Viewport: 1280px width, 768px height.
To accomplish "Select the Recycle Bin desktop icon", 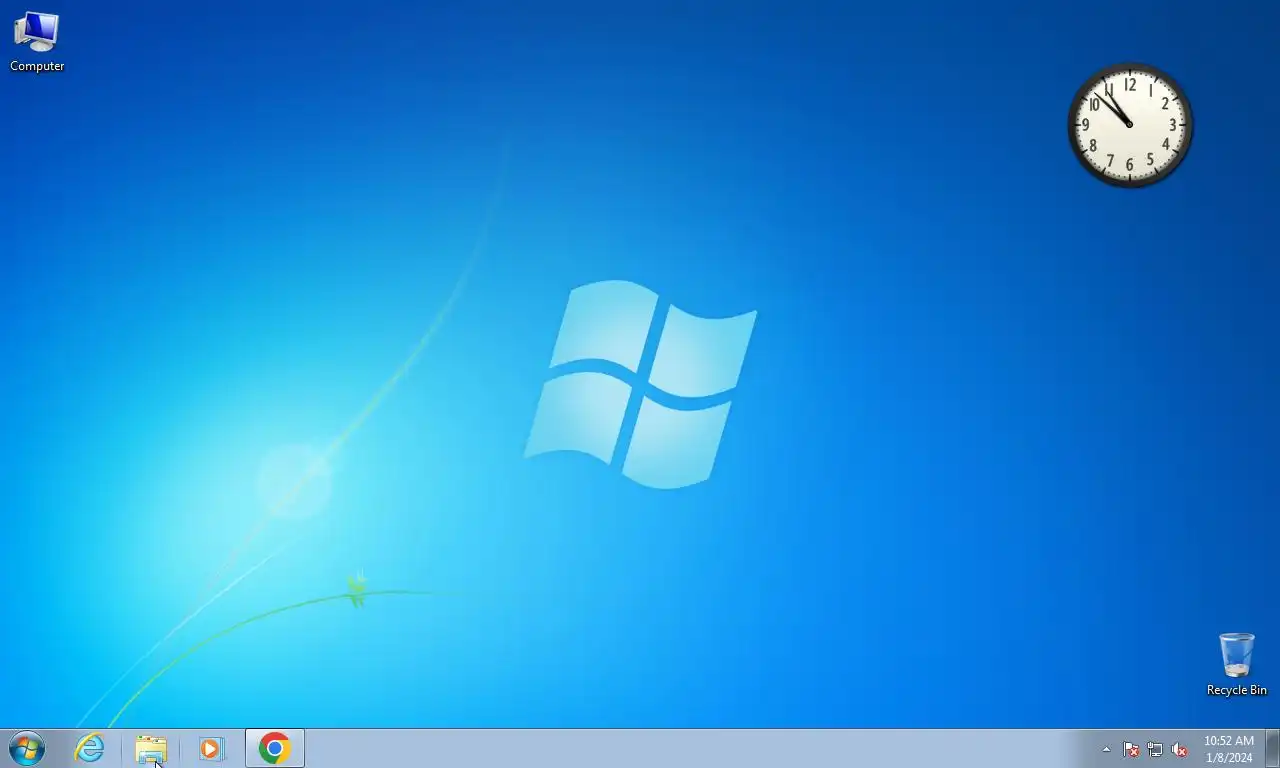I will [1236, 664].
